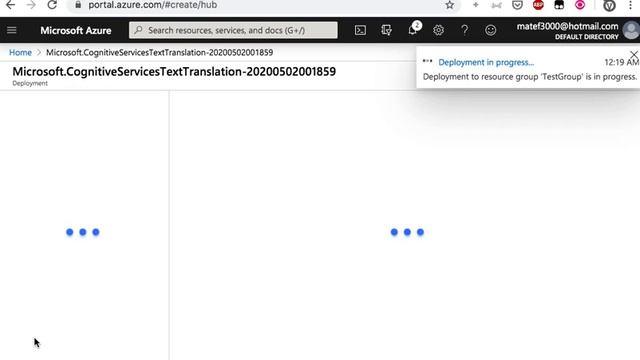Open the help question mark
Image resolution: width=640 pixels, height=360 pixels.
tap(464, 30)
